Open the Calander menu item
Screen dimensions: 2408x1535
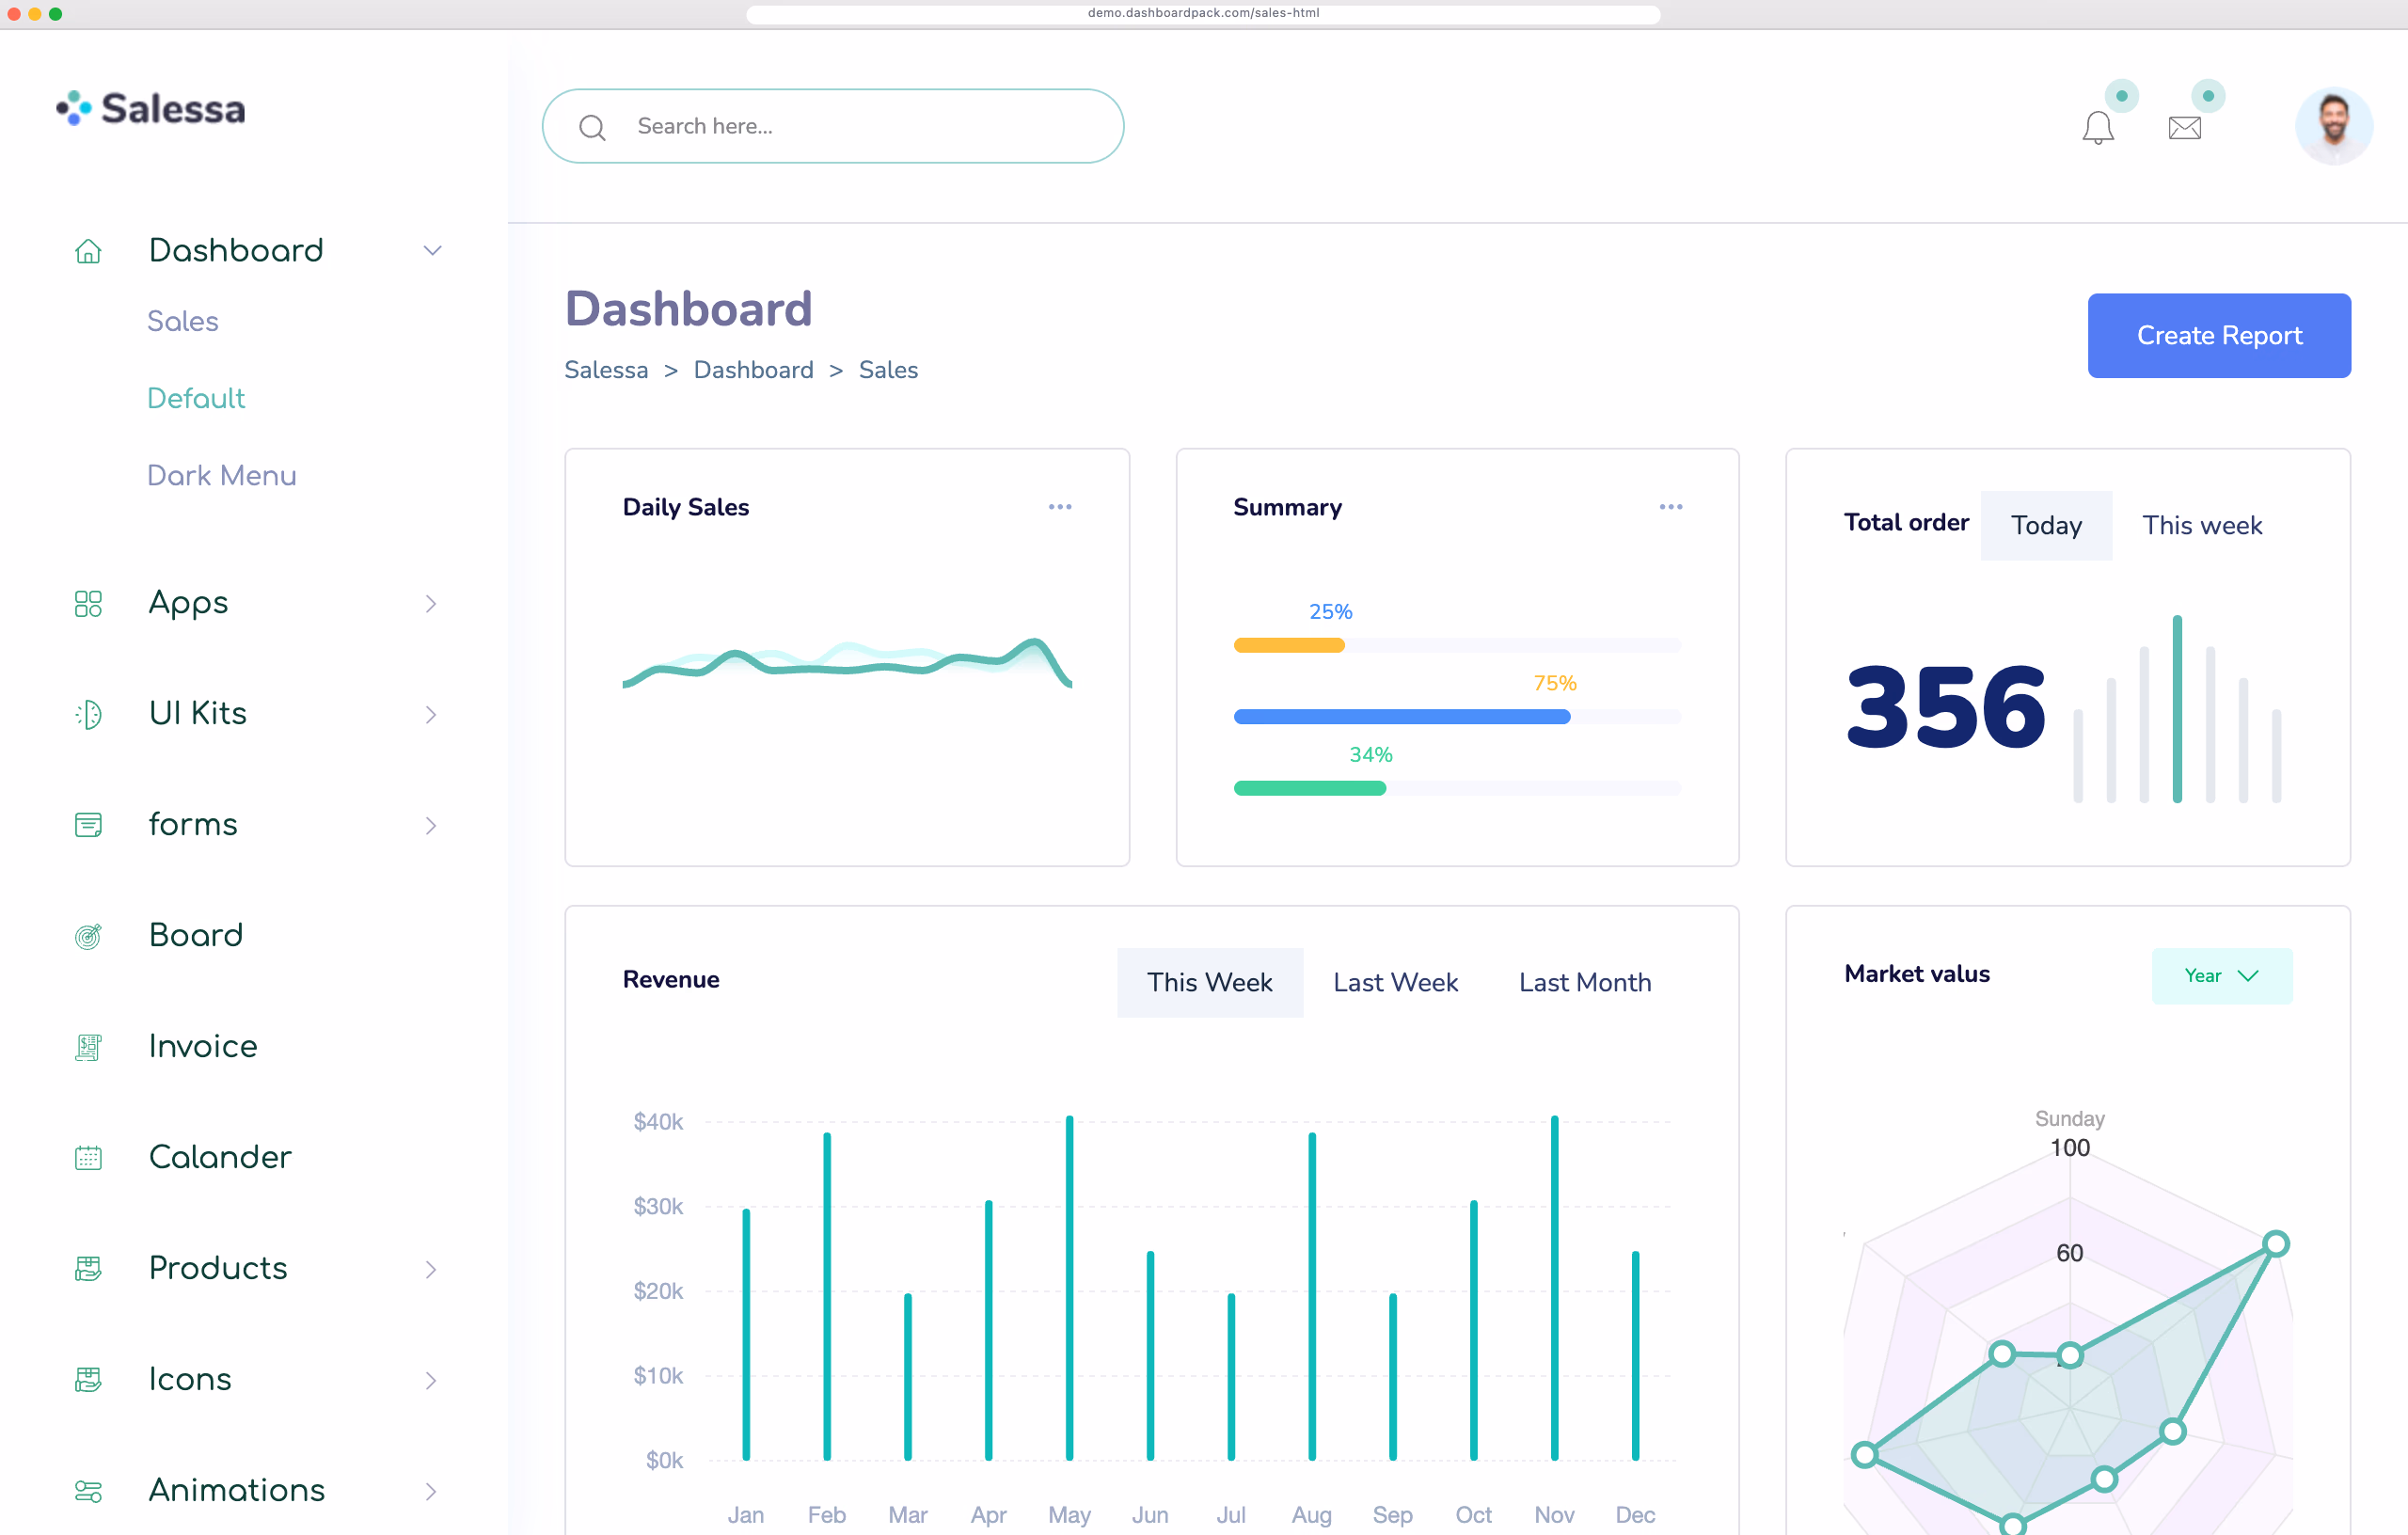(x=220, y=1157)
